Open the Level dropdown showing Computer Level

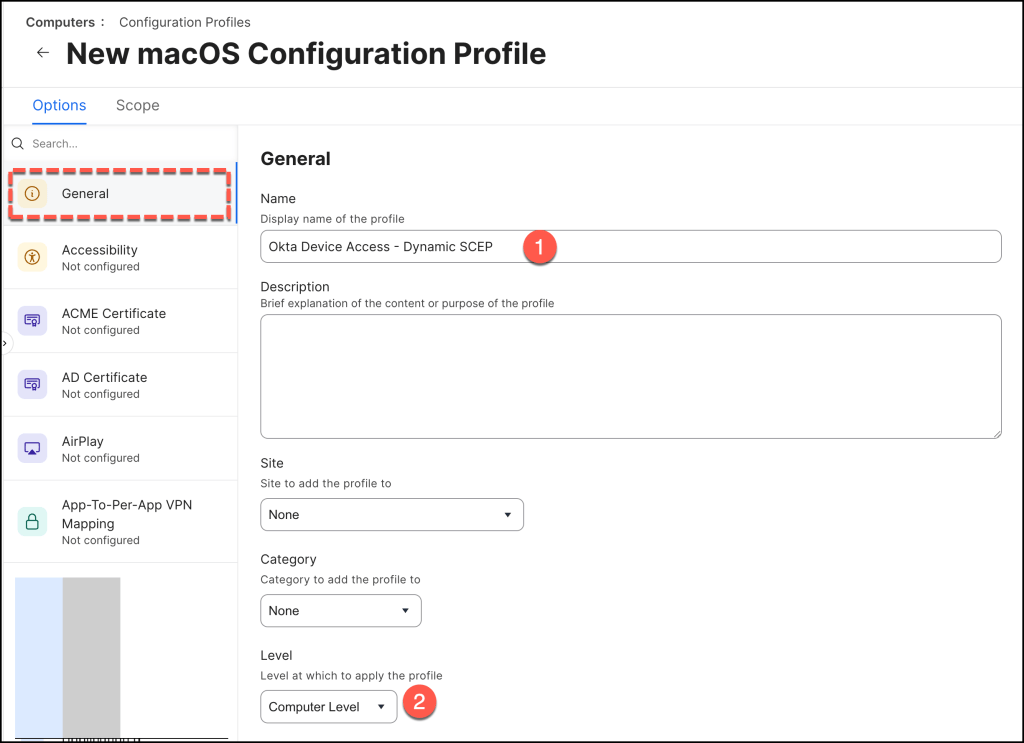tap(328, 707)
